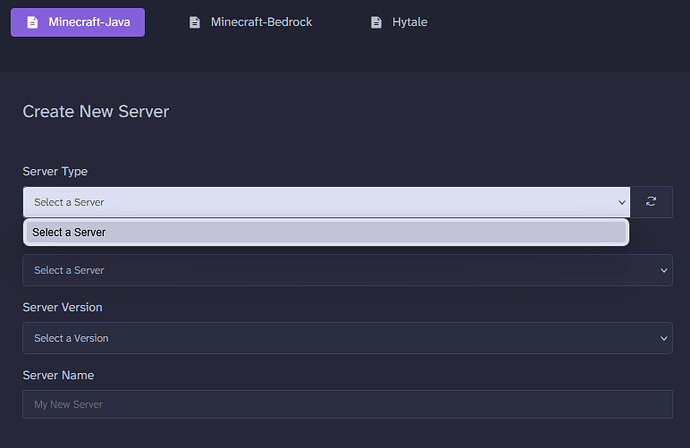Open the second 'Select a Server' dropdown
The height and width of the screenshot is (448, 690).
click(x=347, y=270)
